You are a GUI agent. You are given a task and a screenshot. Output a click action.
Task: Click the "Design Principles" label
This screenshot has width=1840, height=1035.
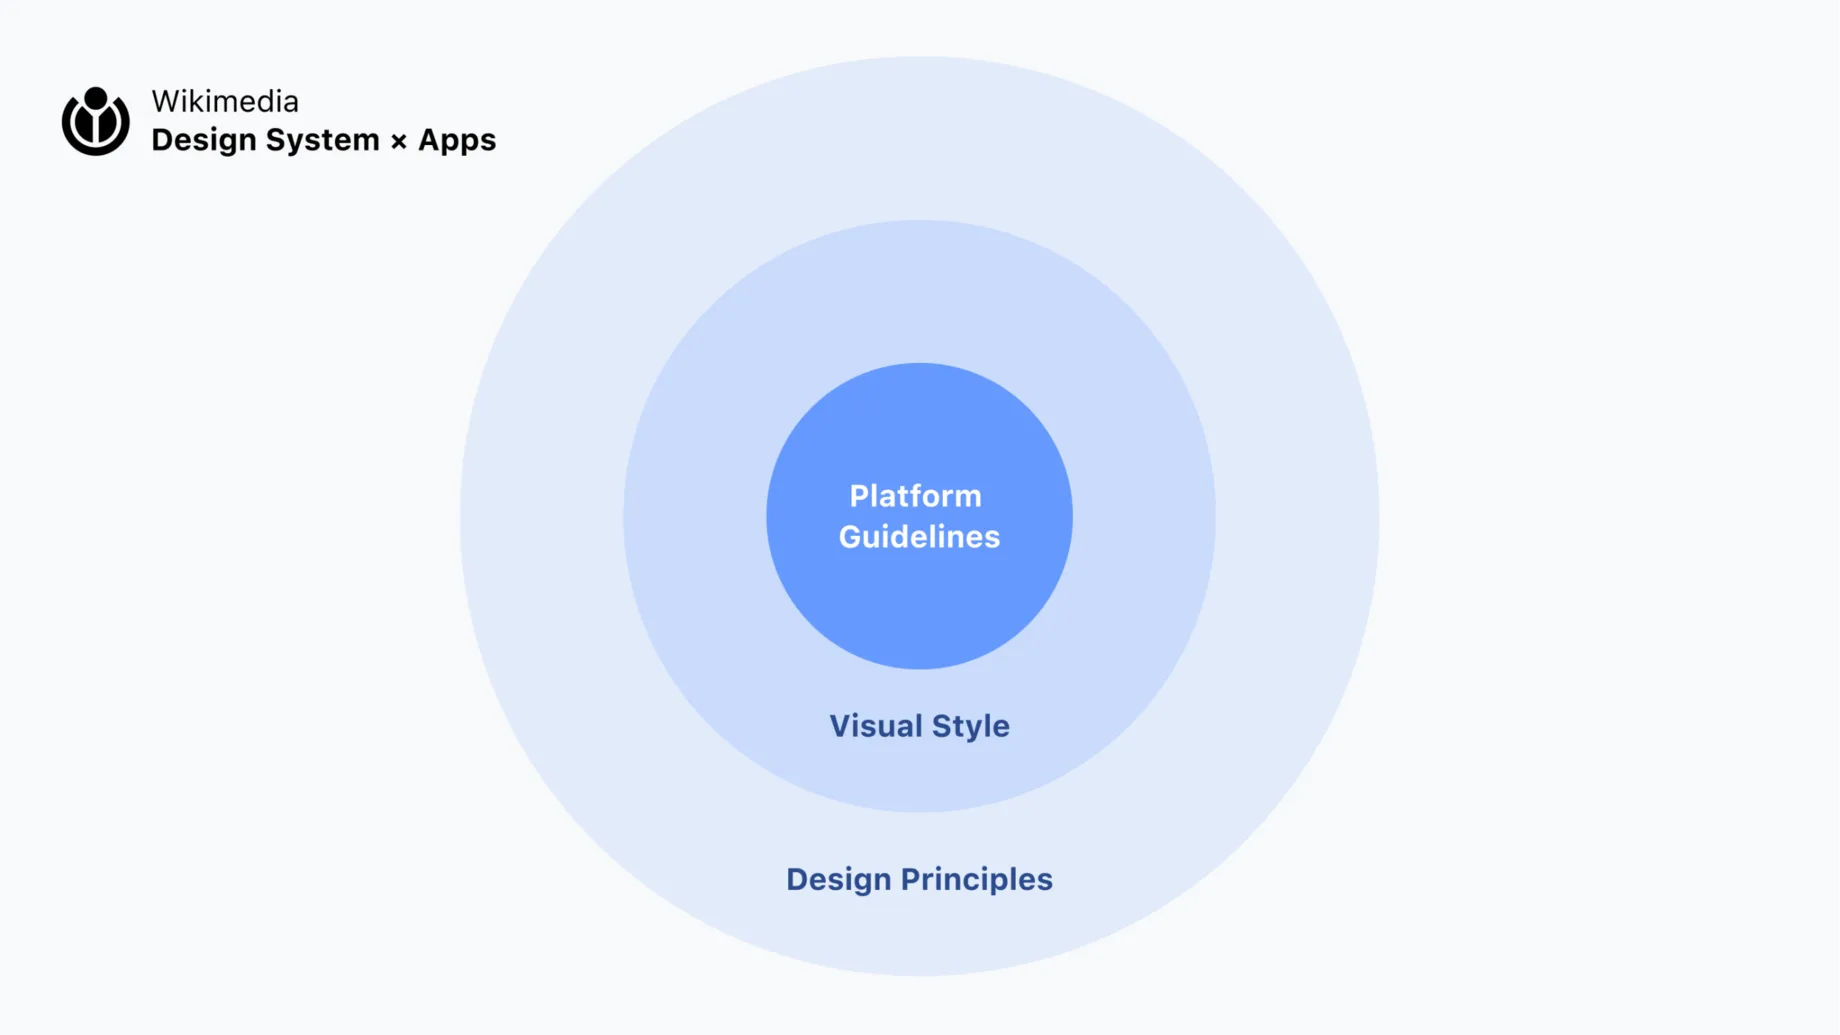919,880
